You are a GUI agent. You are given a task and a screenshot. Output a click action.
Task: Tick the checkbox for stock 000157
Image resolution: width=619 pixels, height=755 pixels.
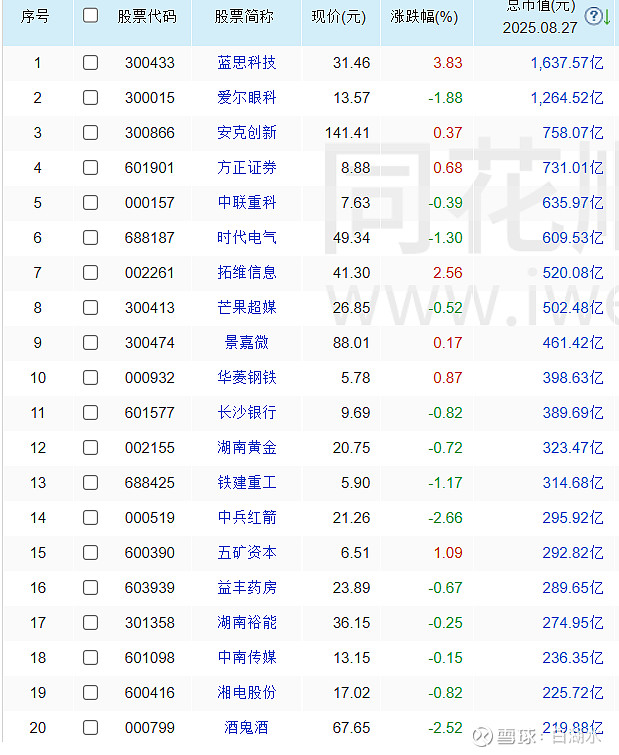coord(90,203)
